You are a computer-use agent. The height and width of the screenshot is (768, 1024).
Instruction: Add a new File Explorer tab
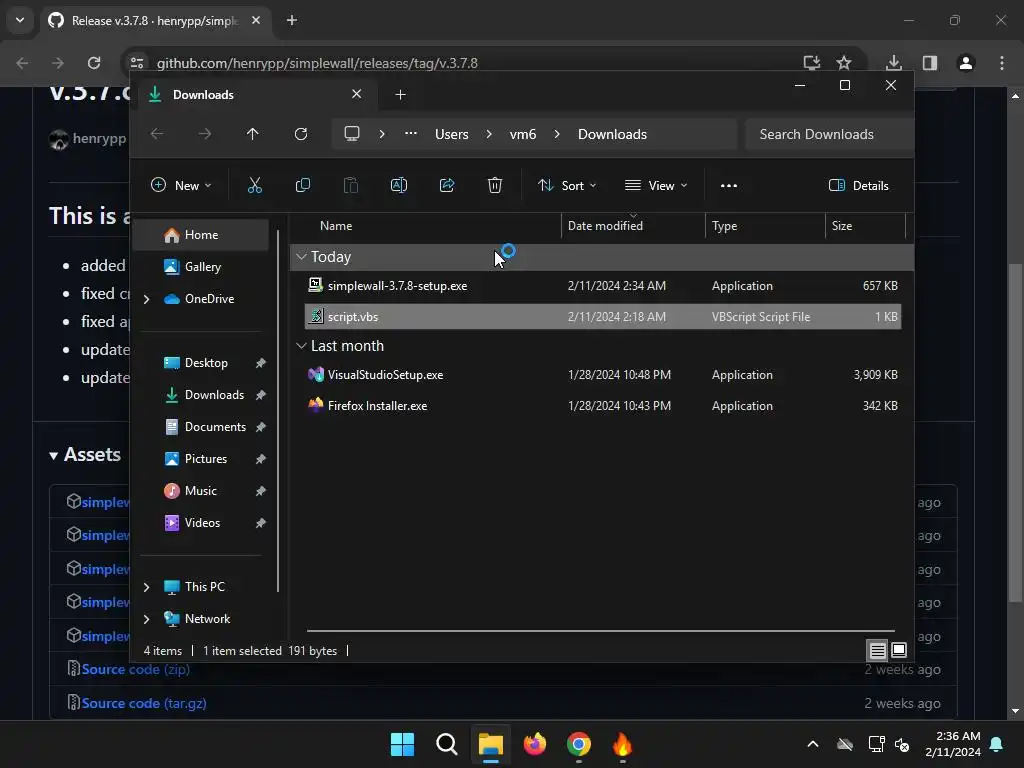pyautogui.click(x=400, y=95)
